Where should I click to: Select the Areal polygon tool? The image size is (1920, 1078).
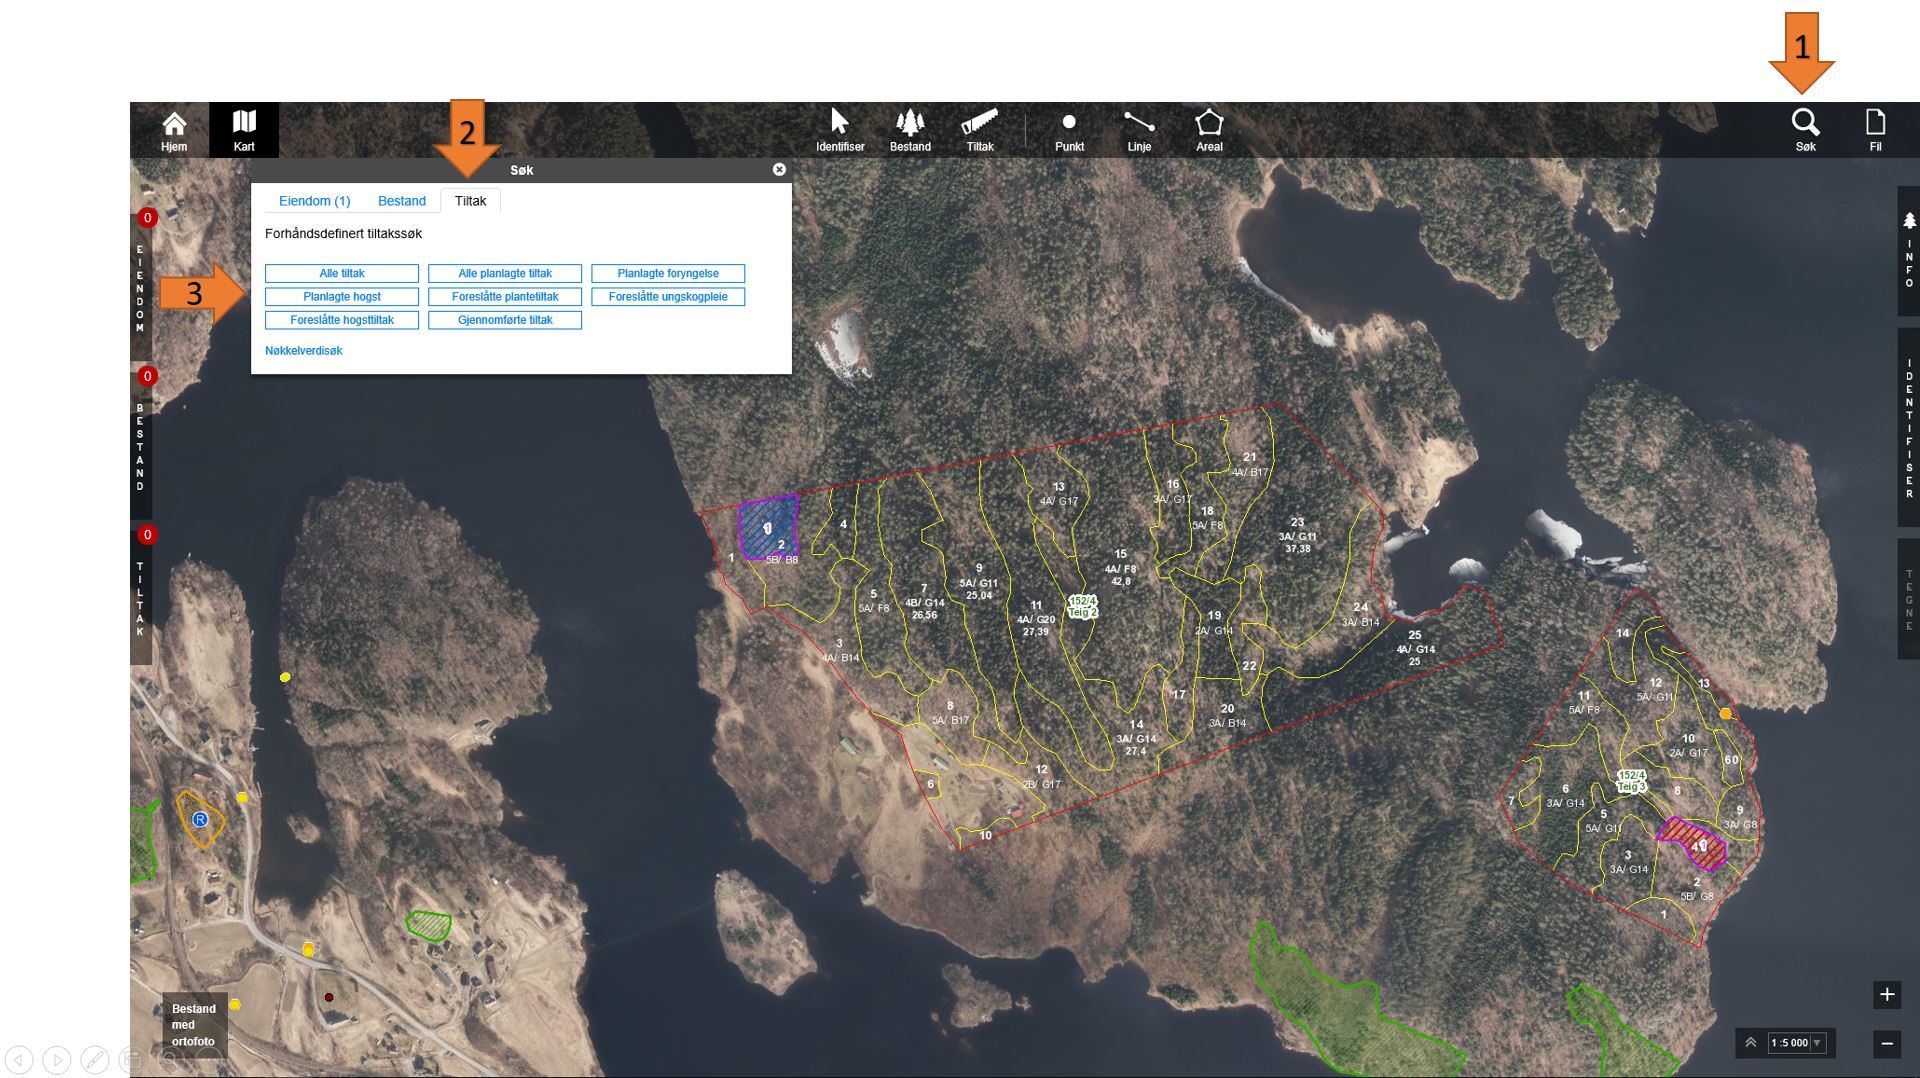(1209, 130)
